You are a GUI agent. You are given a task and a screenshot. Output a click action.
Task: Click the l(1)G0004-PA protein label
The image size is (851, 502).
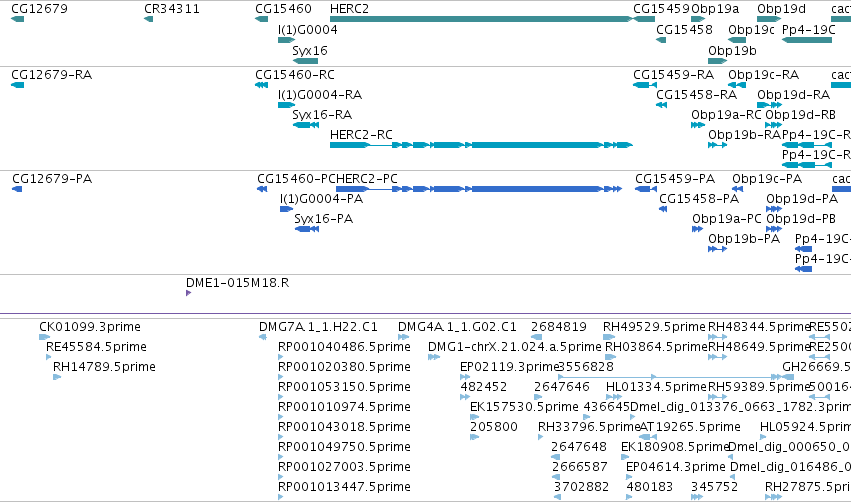pos(321,199)
